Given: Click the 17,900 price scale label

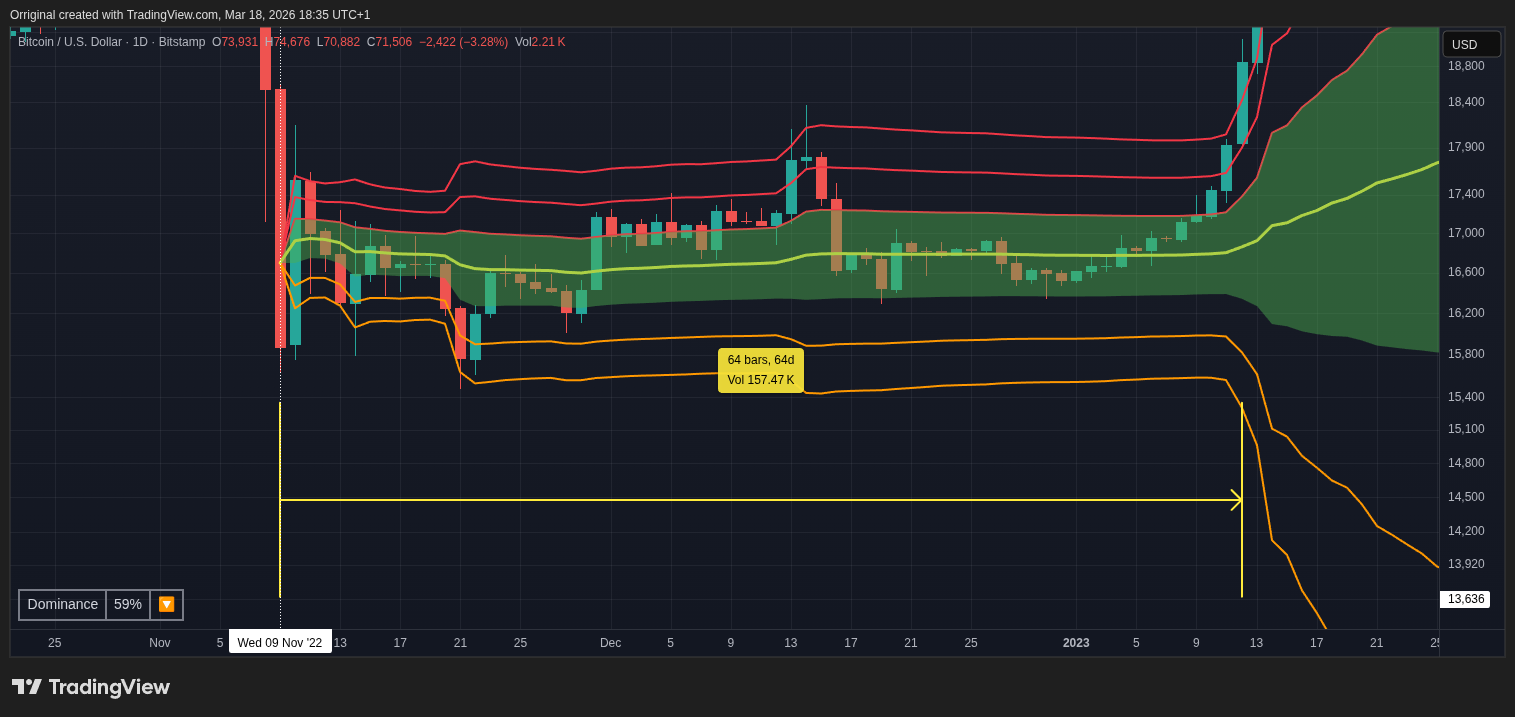Looking at the screenshot, I should click(1466, 147).
